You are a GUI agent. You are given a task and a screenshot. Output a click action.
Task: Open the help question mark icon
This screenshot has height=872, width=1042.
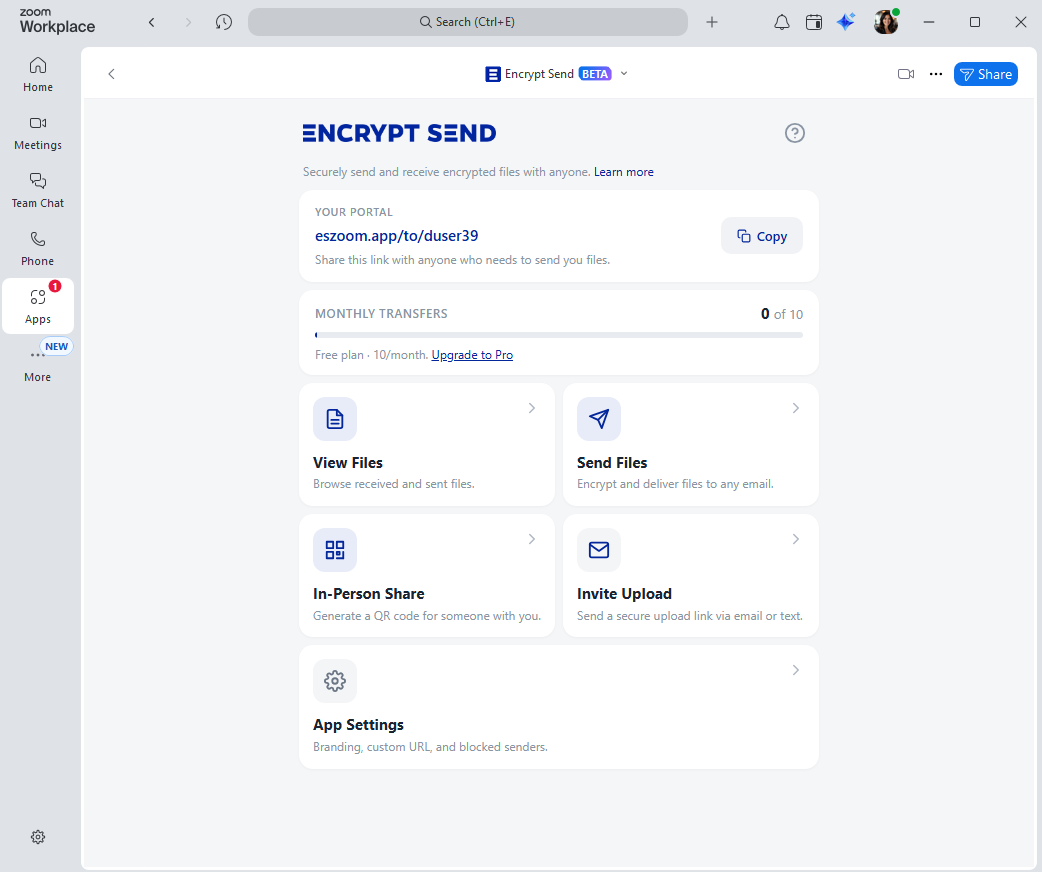coord(795,133)
